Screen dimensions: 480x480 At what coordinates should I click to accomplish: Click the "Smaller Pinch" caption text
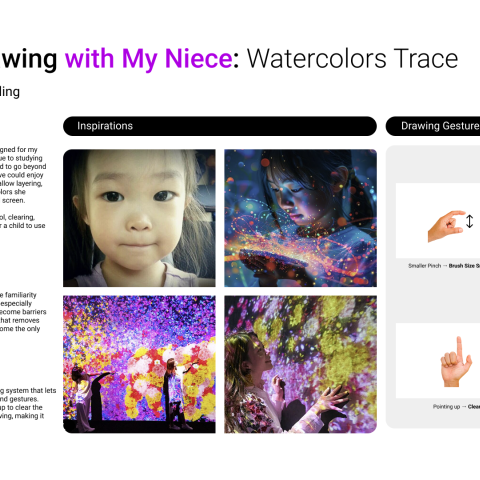[x=424, y=266]
